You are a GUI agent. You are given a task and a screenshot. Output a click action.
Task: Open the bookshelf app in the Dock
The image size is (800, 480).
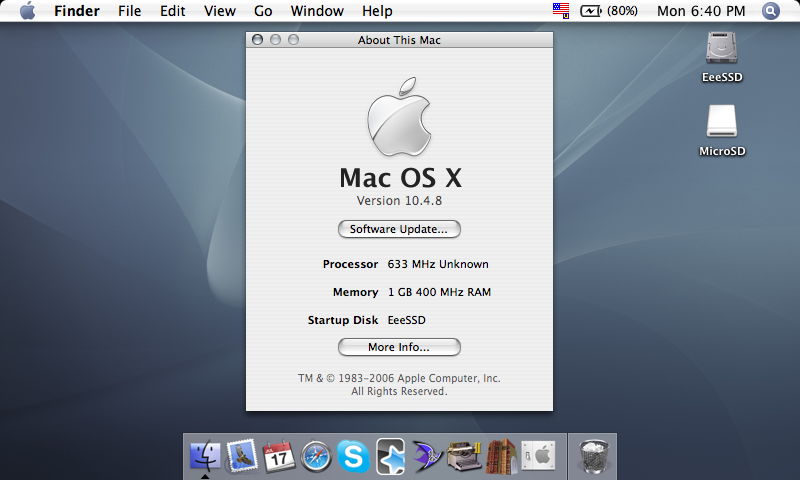pyautogui.click(x=501, y=455)
